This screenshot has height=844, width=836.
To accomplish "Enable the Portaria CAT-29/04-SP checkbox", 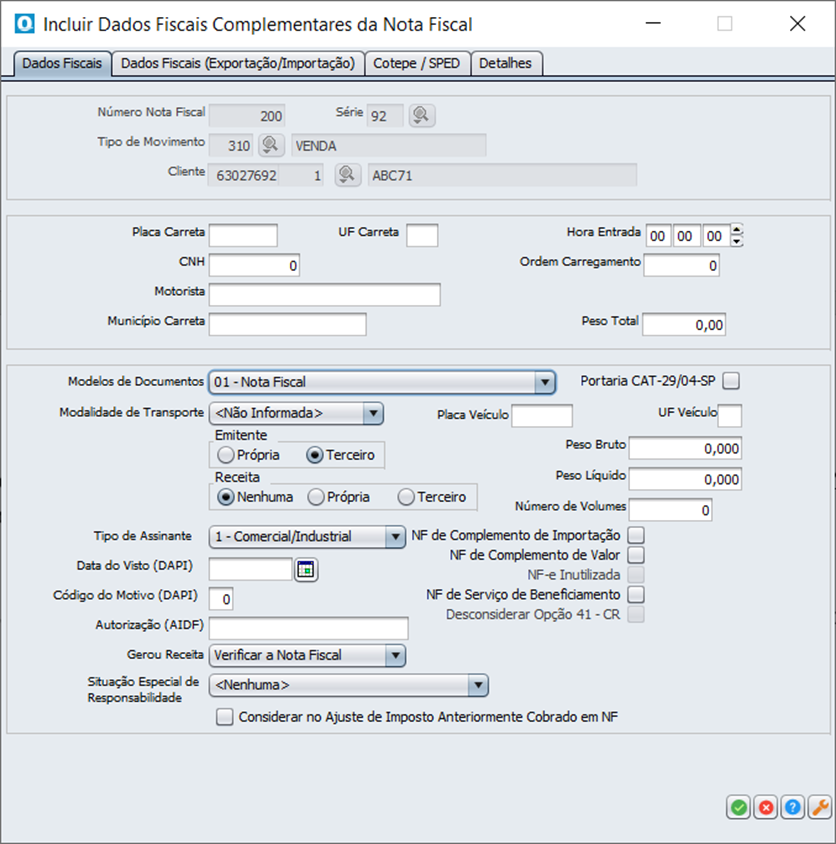I will tap(732, 380).
